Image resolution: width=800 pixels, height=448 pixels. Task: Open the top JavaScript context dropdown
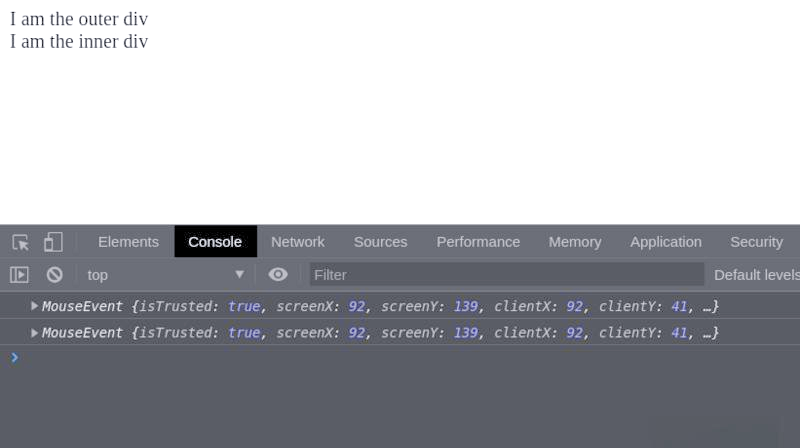pyautogui.click(x=165, y=275)
